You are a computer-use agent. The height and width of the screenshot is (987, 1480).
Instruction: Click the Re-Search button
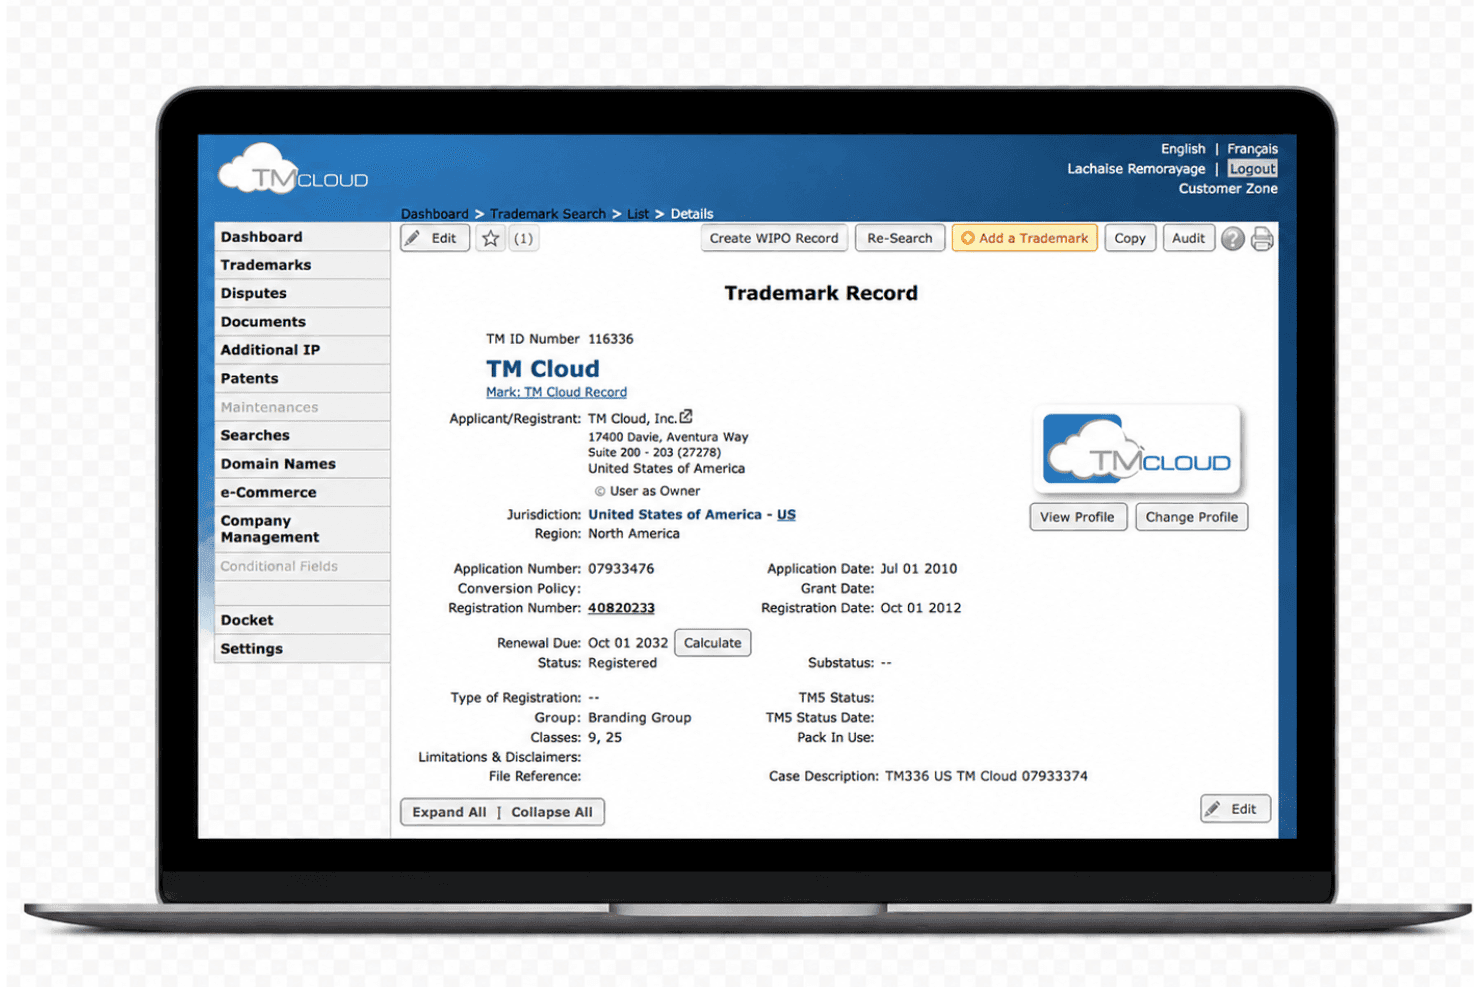click(900, 238)
